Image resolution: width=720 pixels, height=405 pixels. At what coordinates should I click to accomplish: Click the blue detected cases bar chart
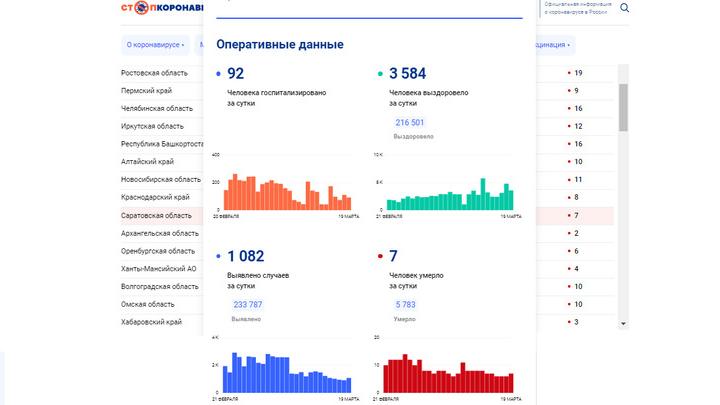[x=286, y=373]
